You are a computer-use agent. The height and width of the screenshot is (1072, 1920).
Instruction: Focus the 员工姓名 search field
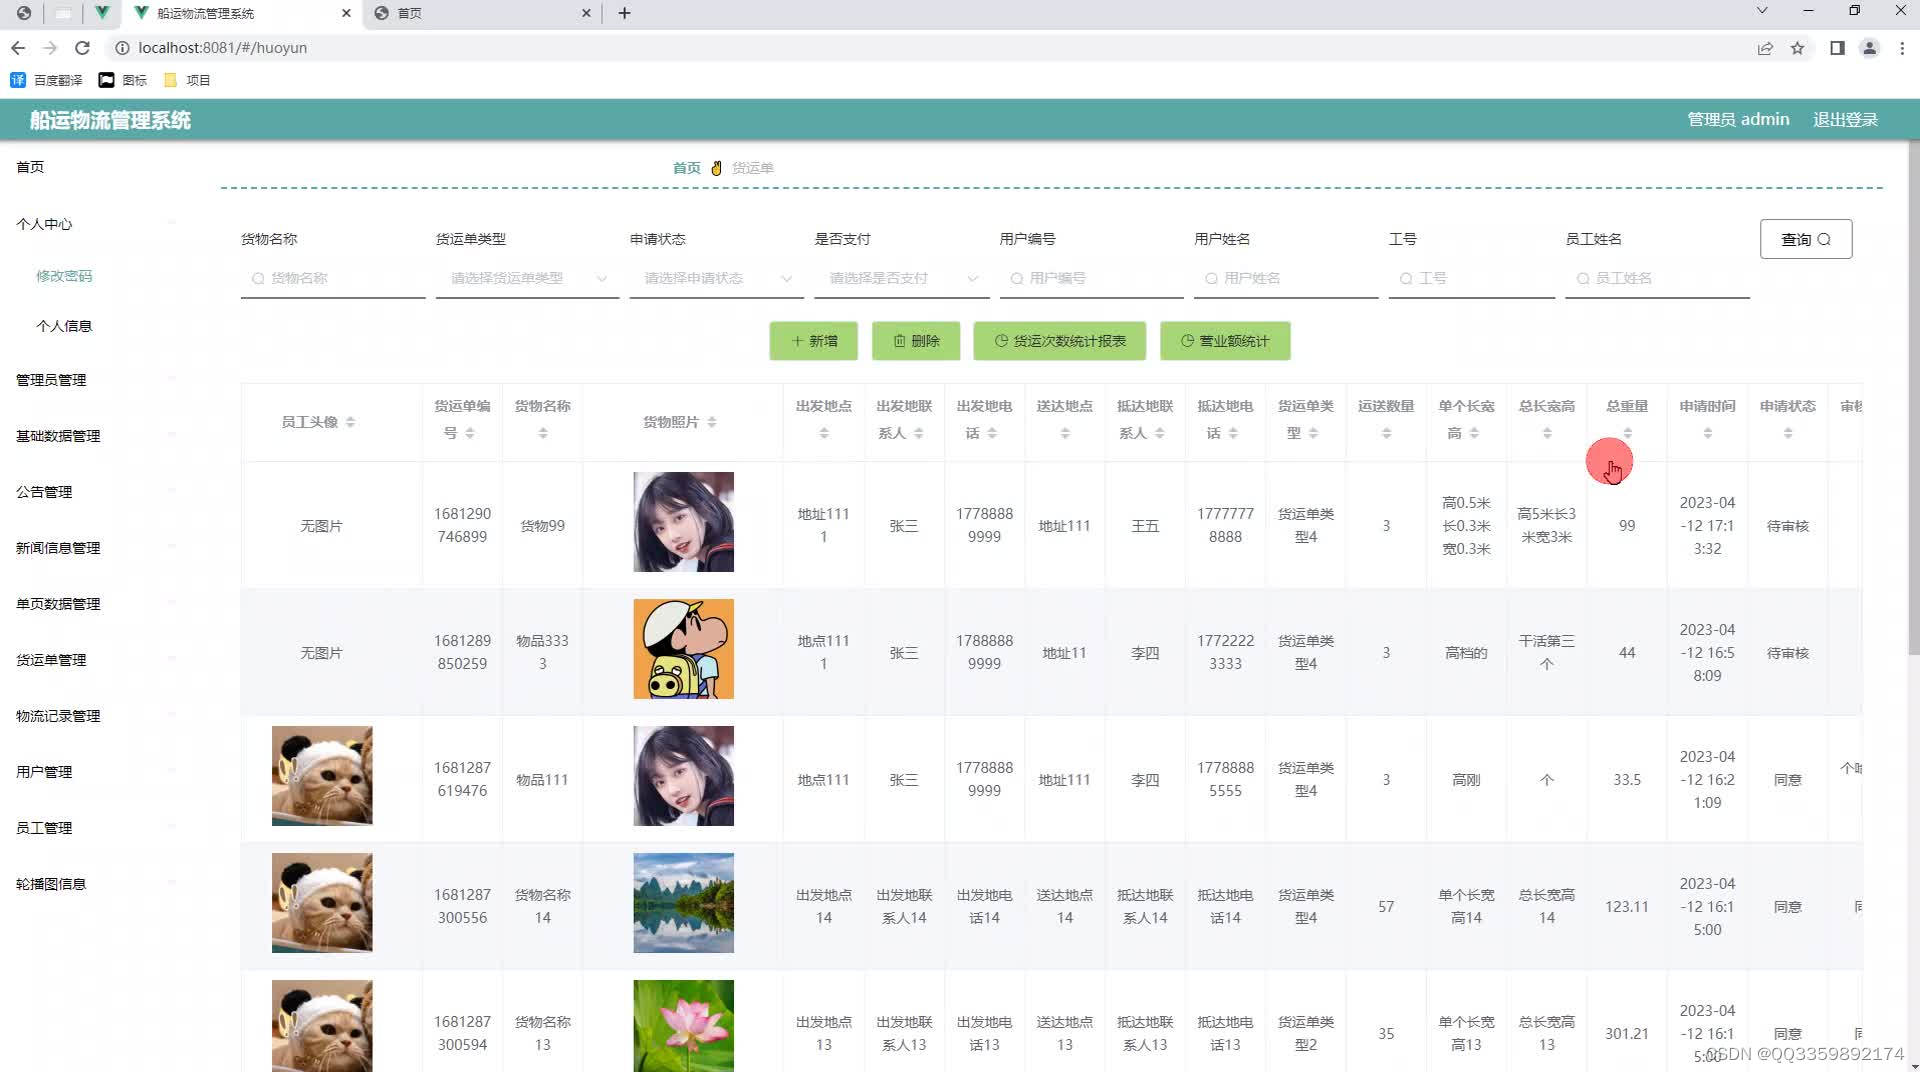[1657, 279]
